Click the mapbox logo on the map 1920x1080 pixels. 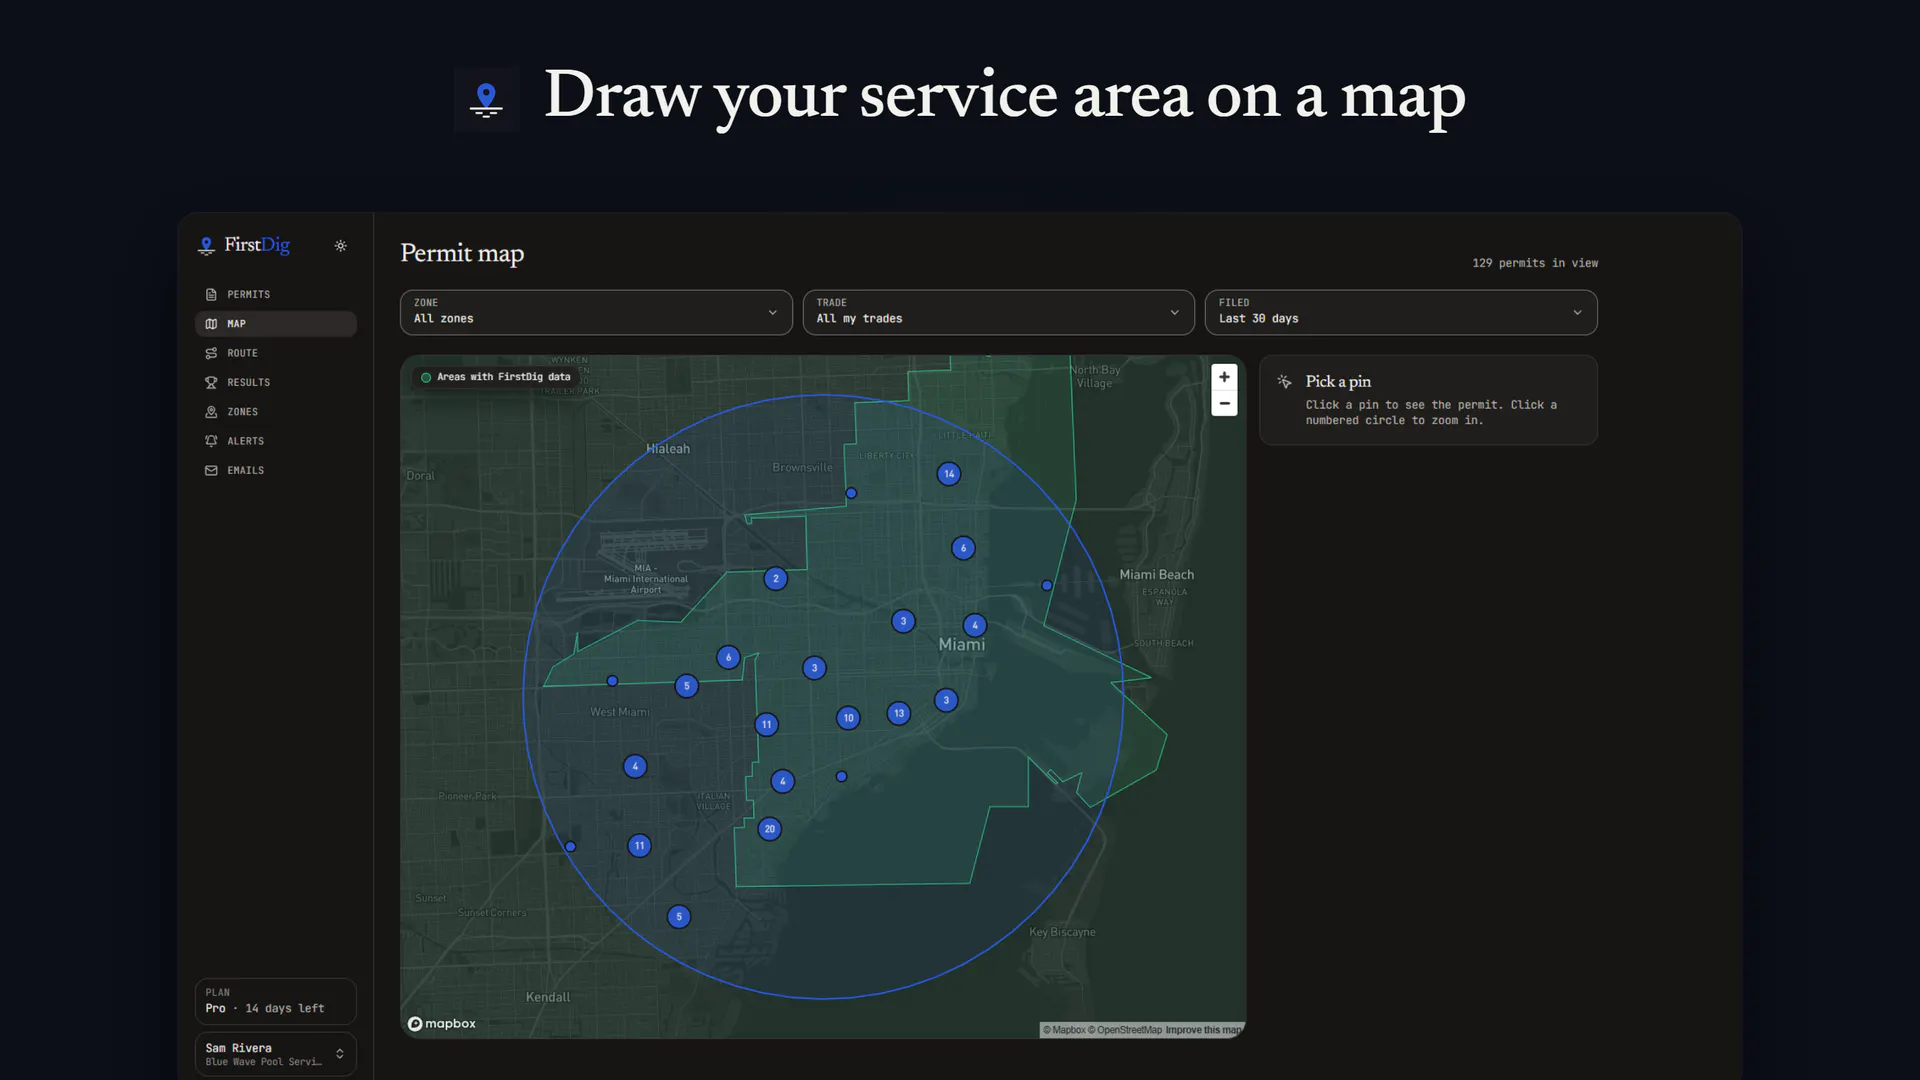[442, 1024]
